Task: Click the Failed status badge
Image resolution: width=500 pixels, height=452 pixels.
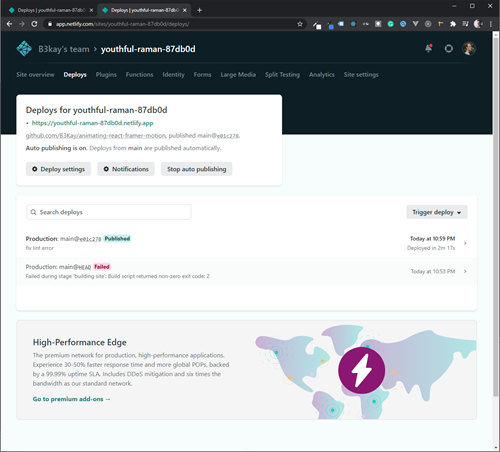Action: (x=102, y=267)
